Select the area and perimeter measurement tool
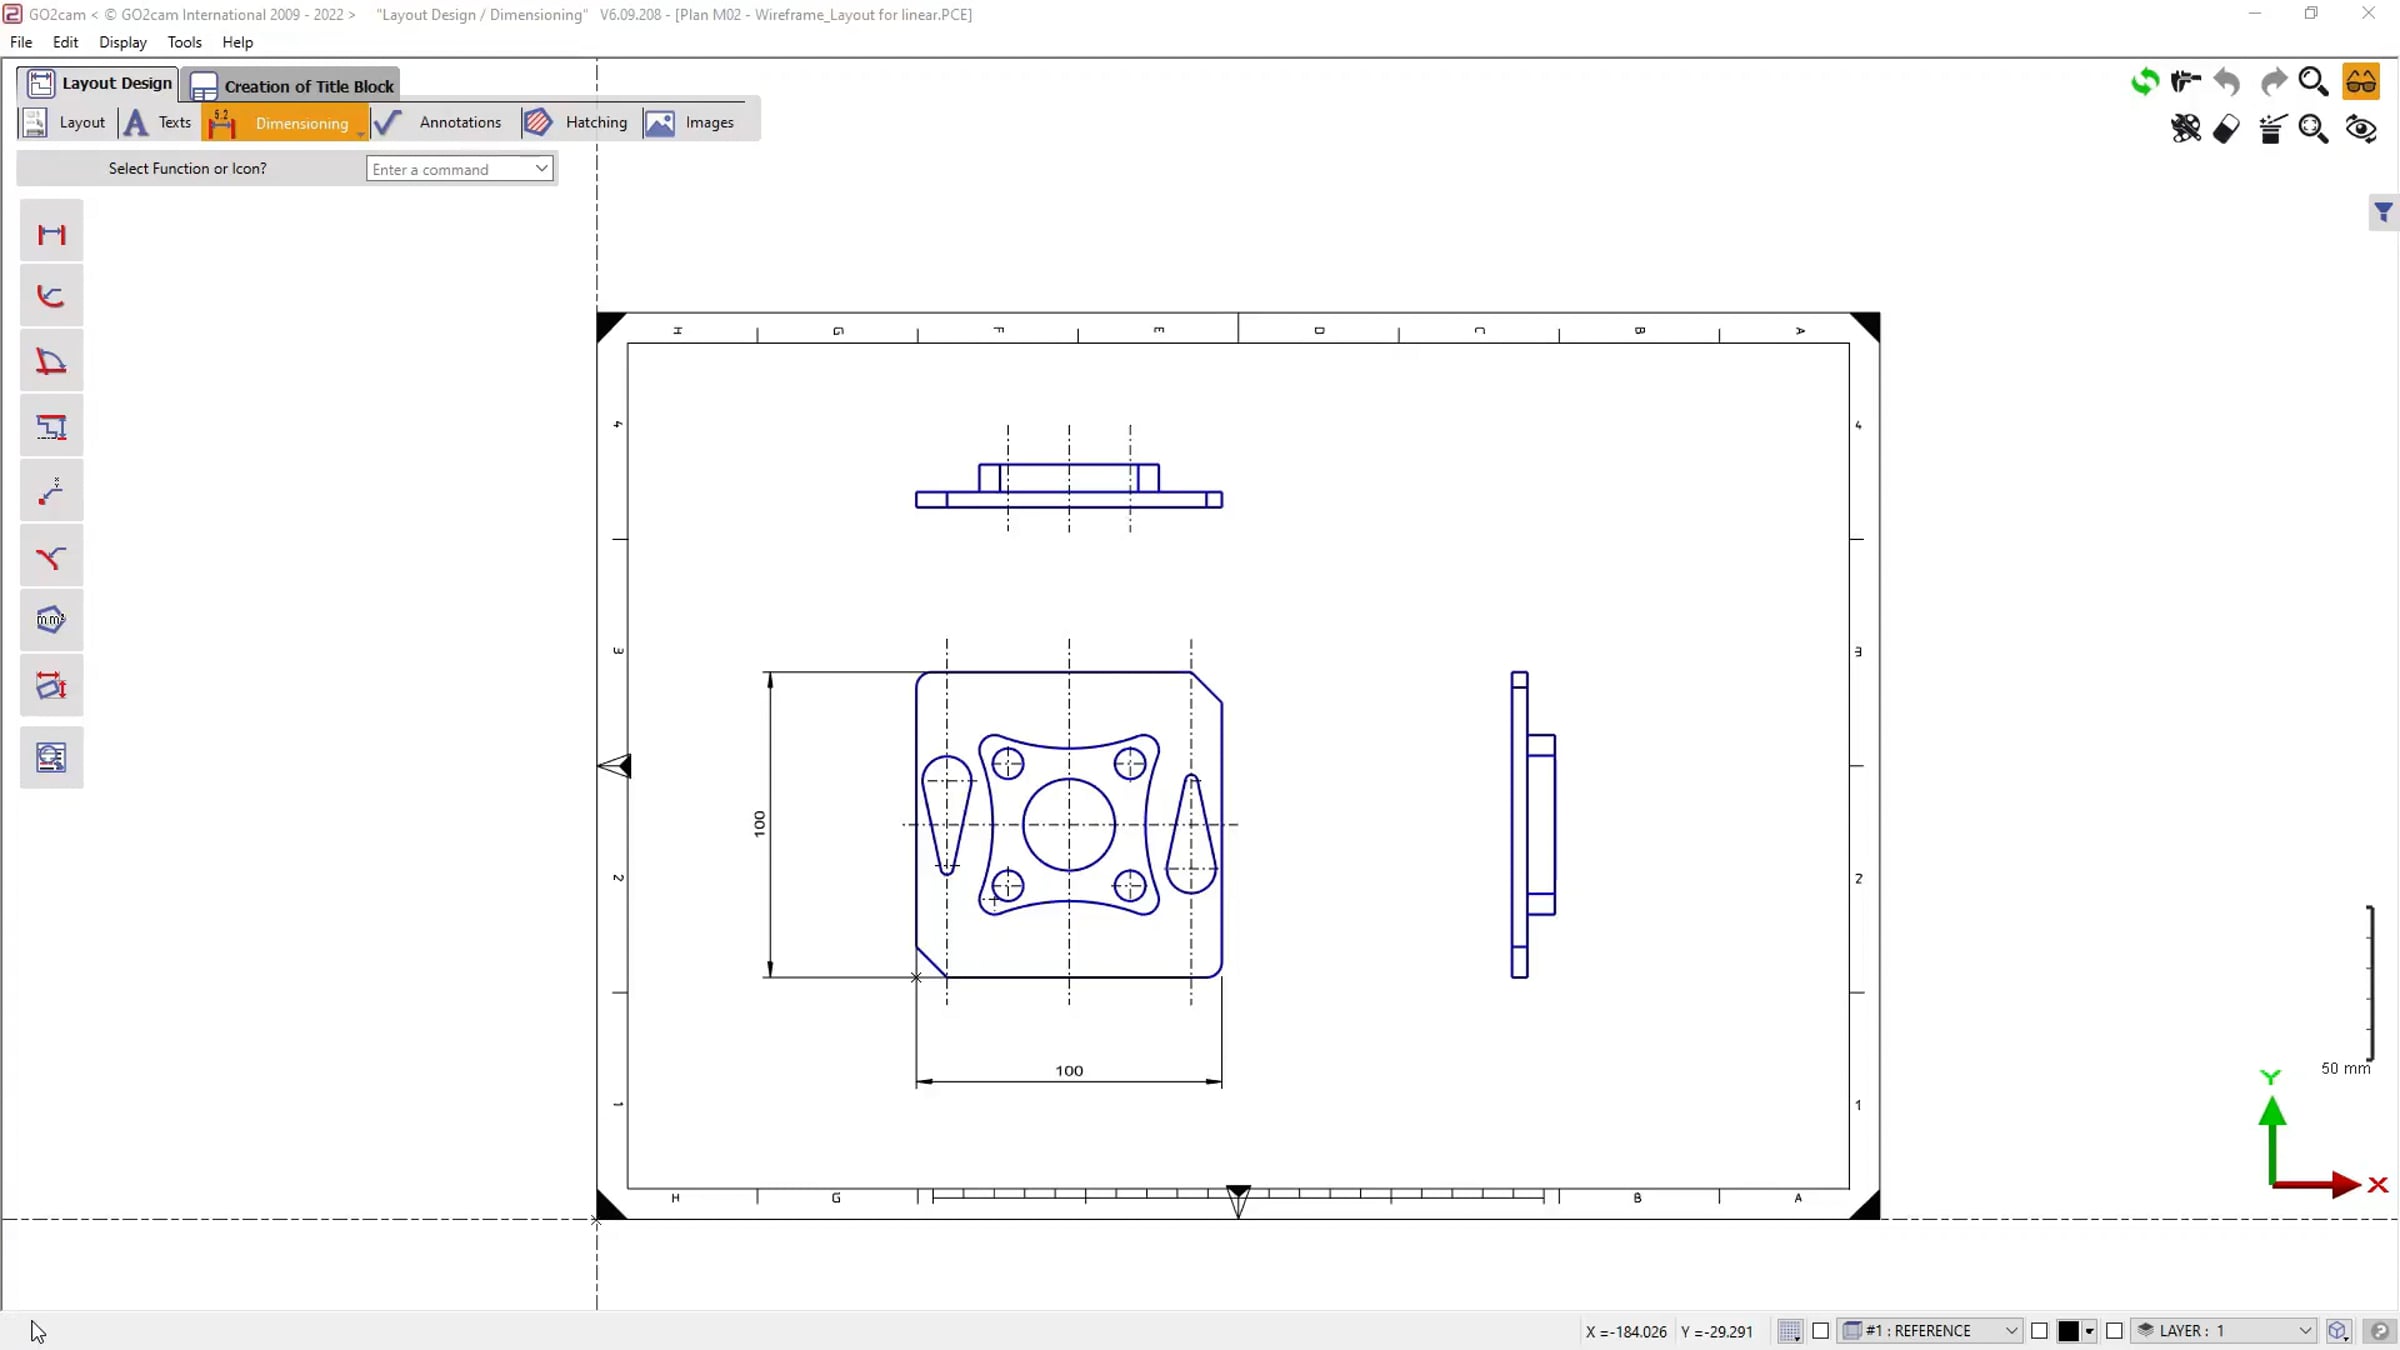Image resolution: width=2400 pixels, height=1350 pixels. click(x=51, y=621)
